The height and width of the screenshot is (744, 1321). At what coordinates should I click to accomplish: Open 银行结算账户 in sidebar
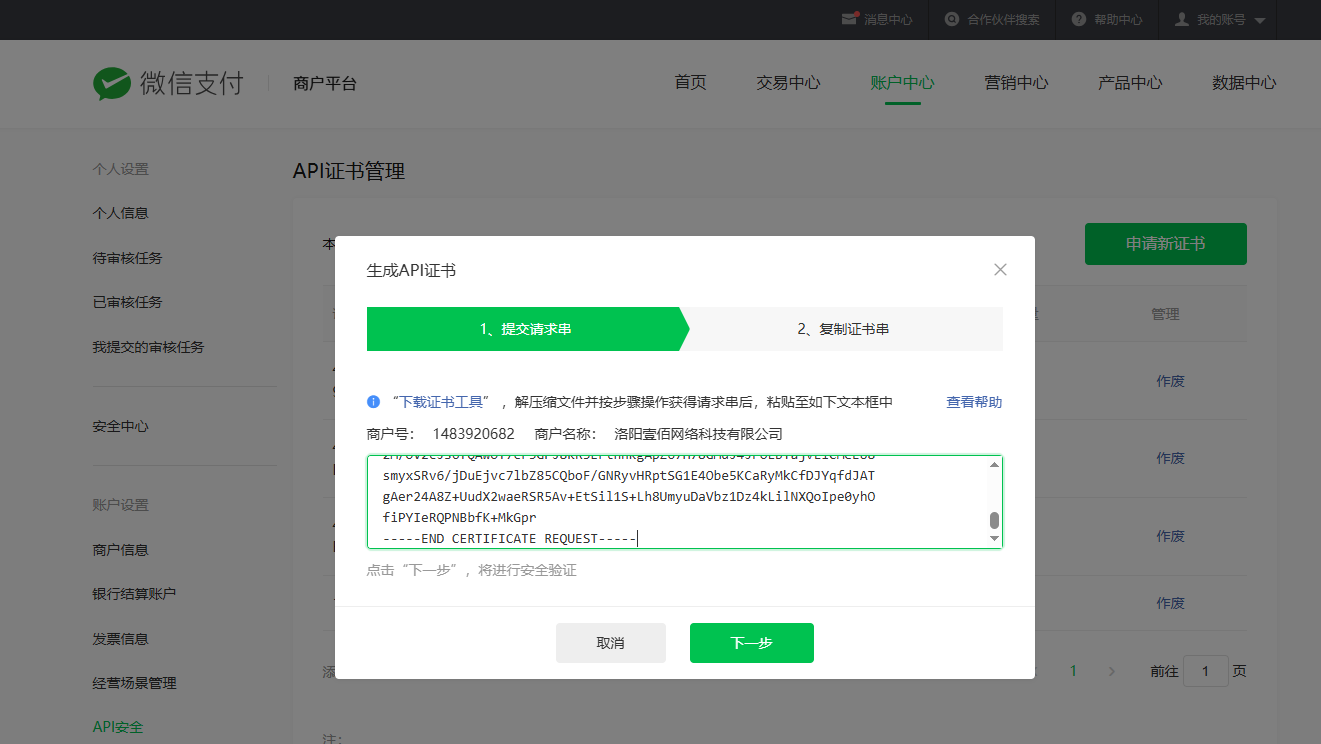pyautogui.click(x=134, y=594)
